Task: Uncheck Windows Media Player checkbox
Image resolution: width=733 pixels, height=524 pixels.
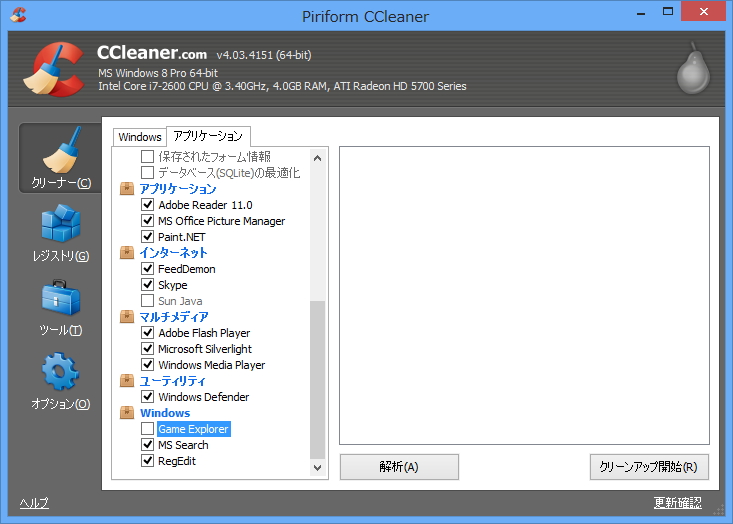Action: 147,365
